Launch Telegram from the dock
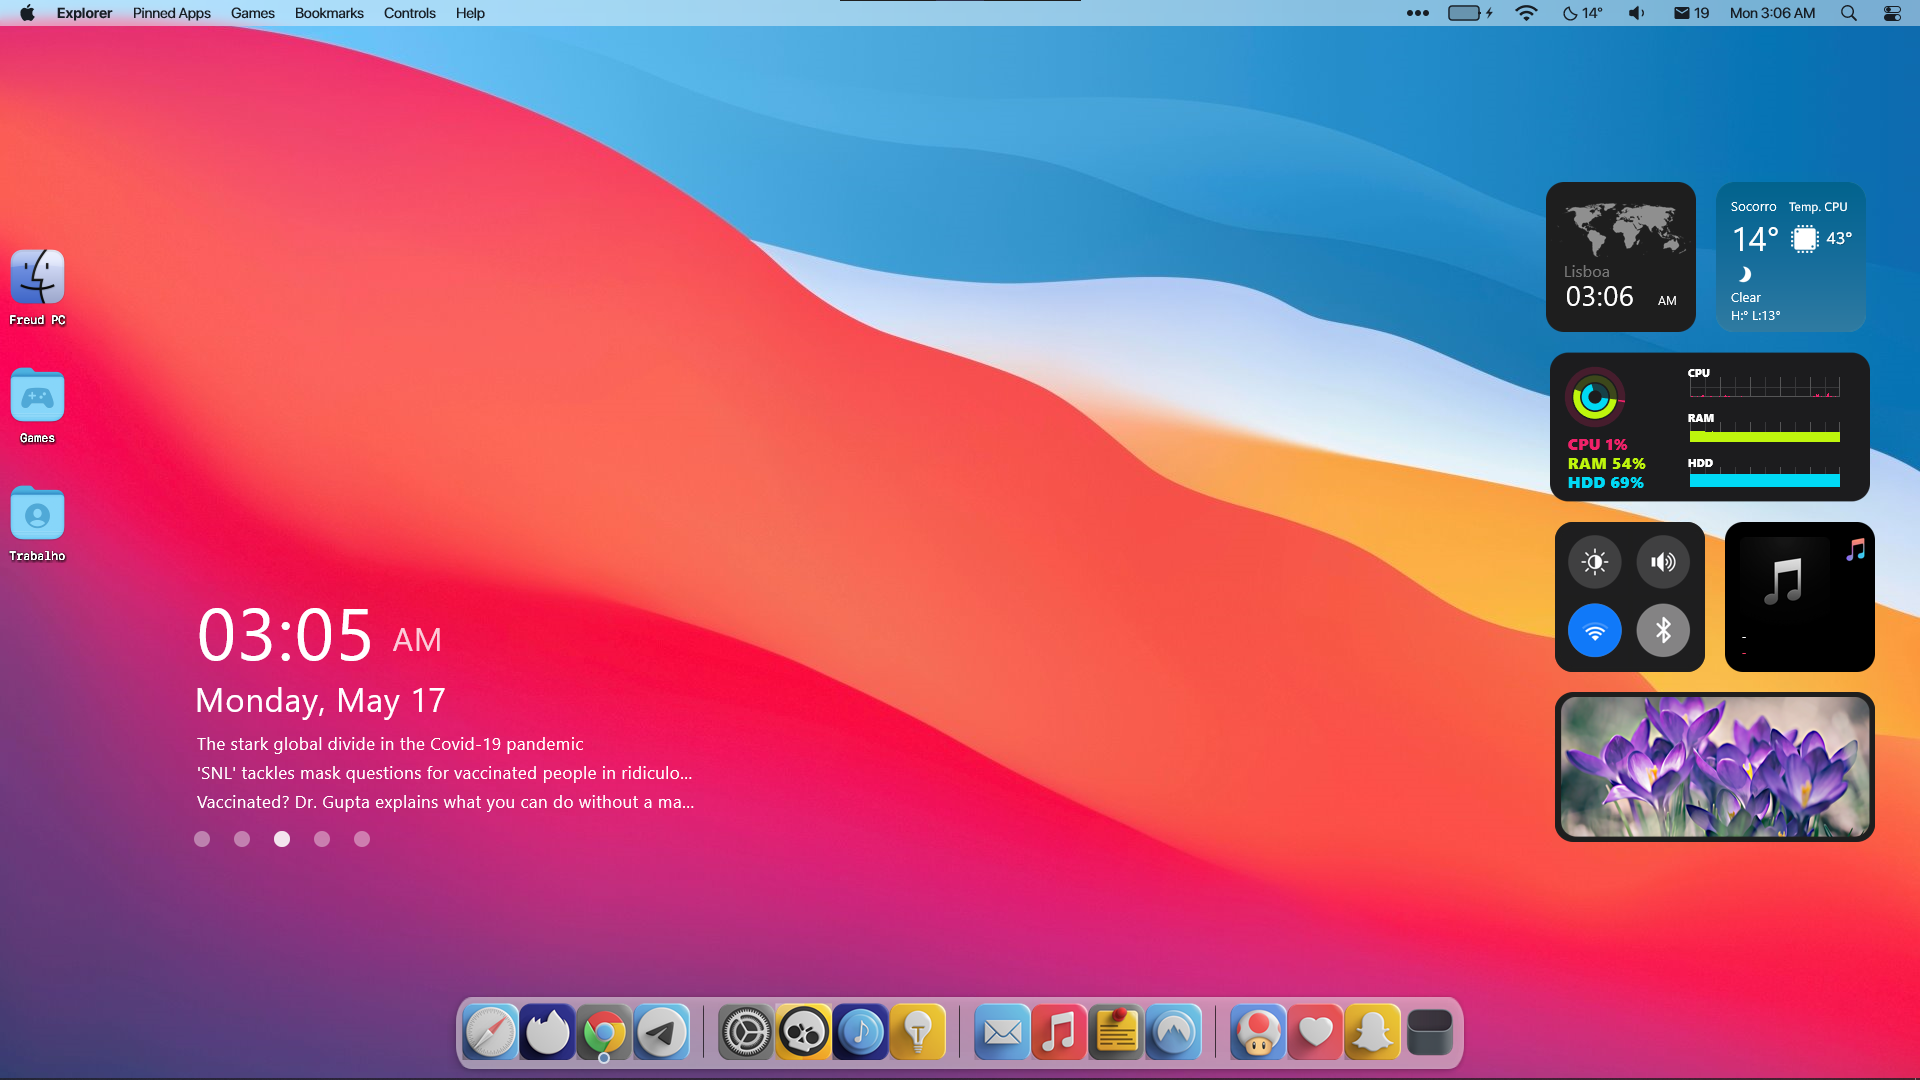 (661, 1032)
